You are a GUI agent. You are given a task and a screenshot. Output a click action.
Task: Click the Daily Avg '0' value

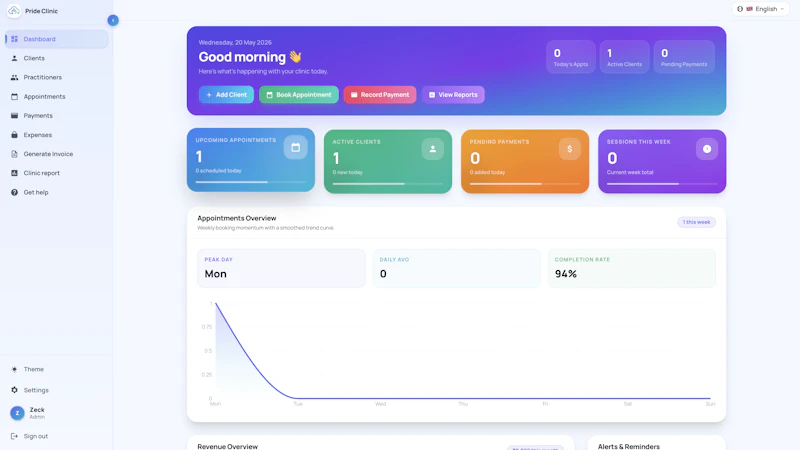383,274
